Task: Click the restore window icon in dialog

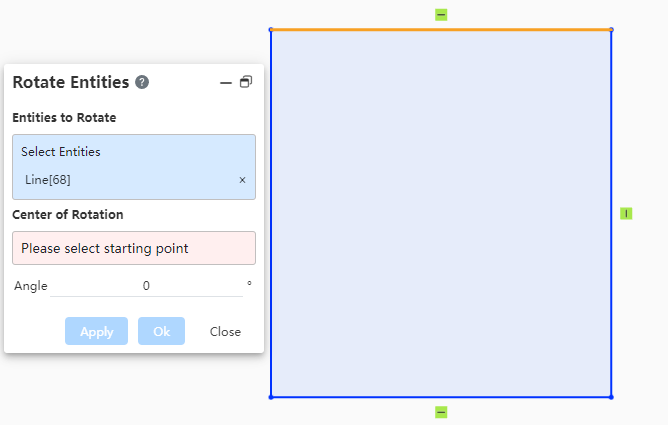Action: pyautogui.click(x=246, y=82)
